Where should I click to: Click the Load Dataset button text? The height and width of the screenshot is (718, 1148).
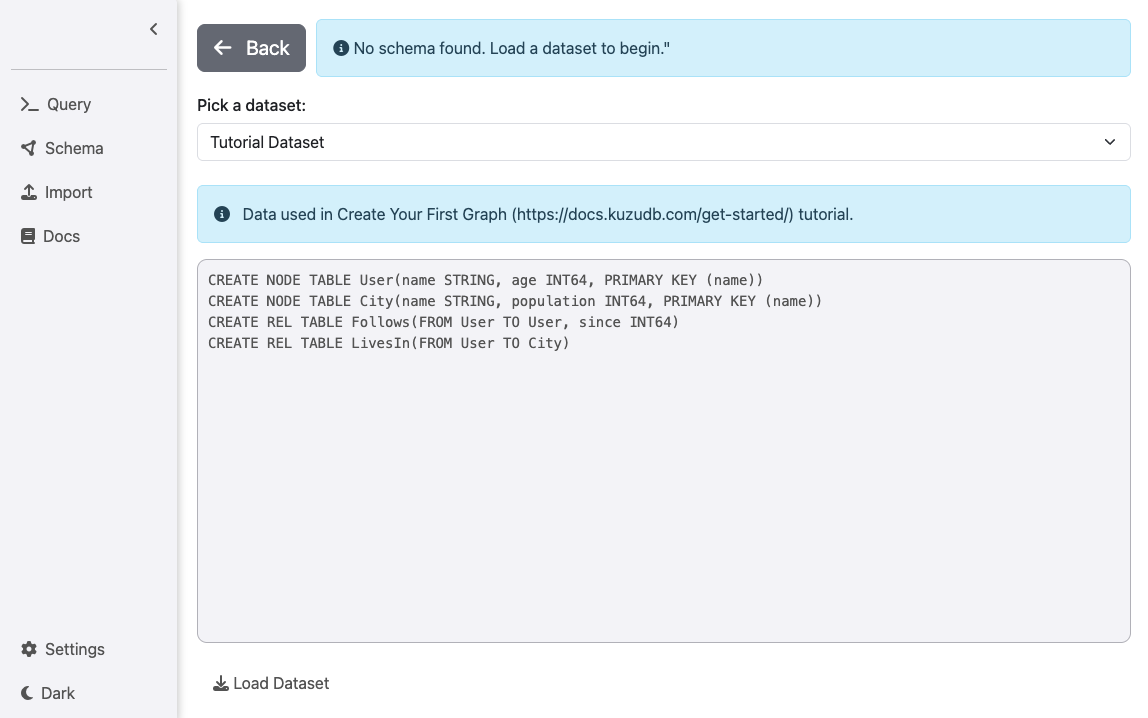tap(281, 684)
